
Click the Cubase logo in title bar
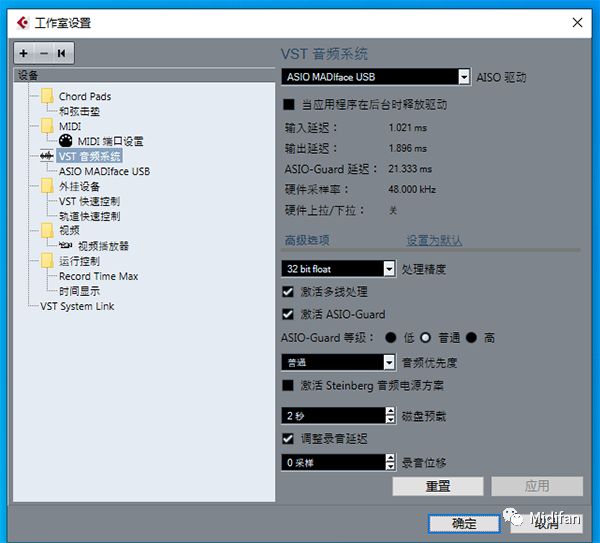coord(23,23)
